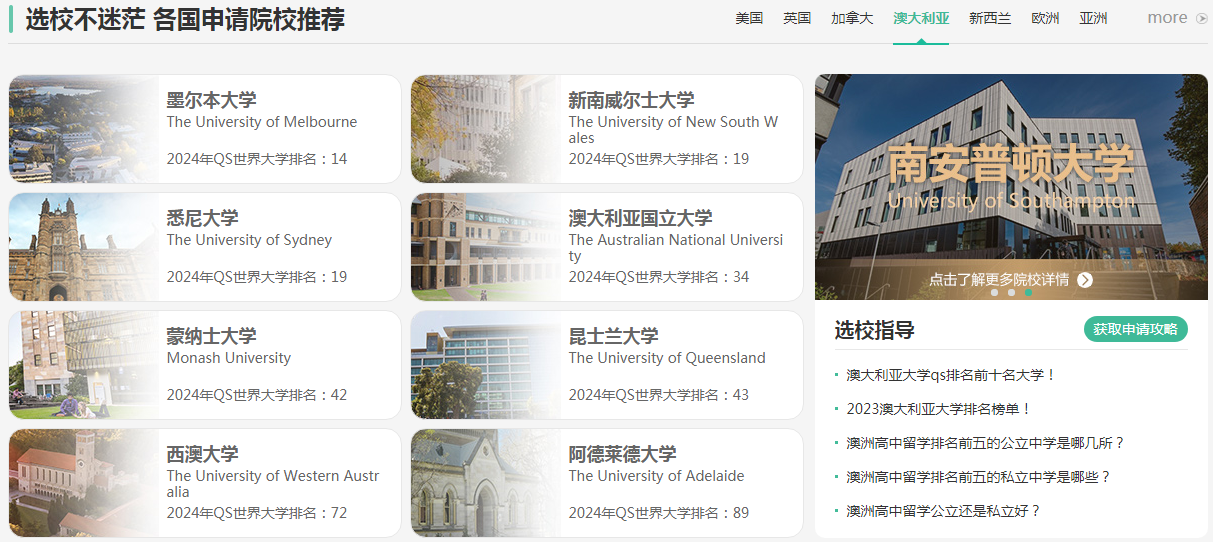
Task: Open the 新南威尔士大学 building thumbnail
Action: (486, 129)
